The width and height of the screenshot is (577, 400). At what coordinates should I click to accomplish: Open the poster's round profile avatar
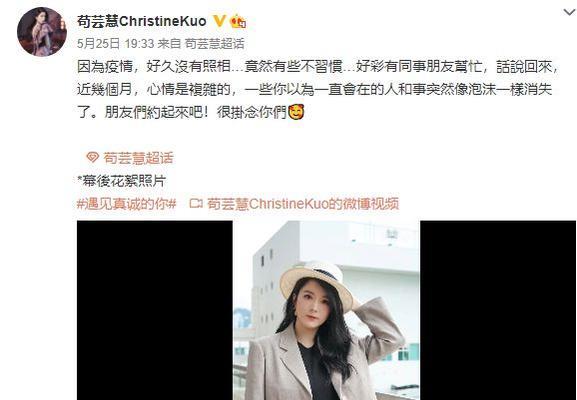42,32
